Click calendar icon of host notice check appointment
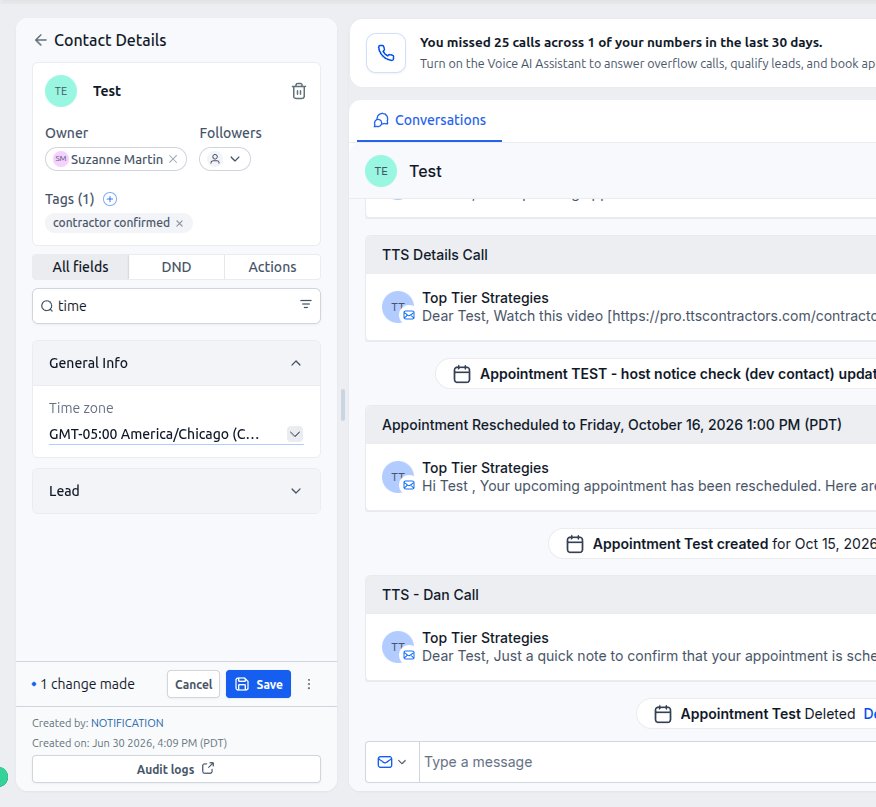Viewport: 876px width, 807px height. pos(462,374)
